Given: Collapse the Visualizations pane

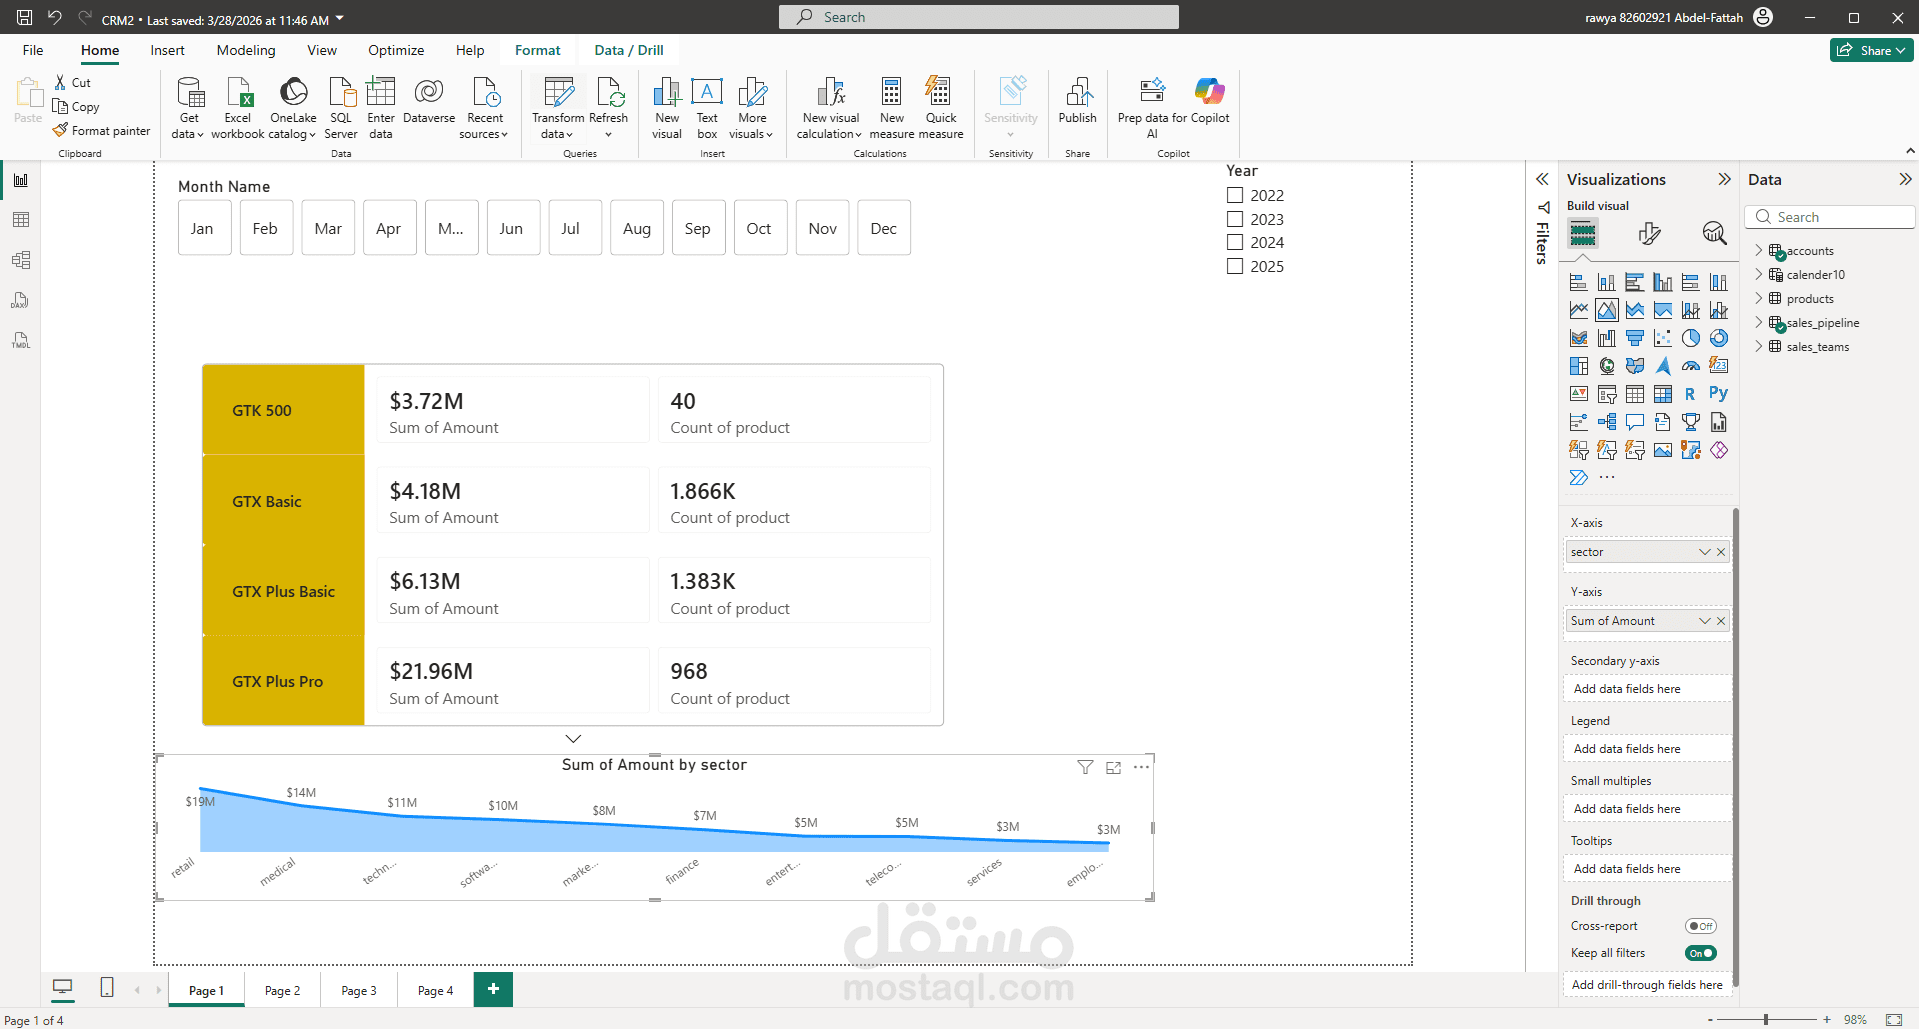Looking at the screenshot, I should 1724,179.
